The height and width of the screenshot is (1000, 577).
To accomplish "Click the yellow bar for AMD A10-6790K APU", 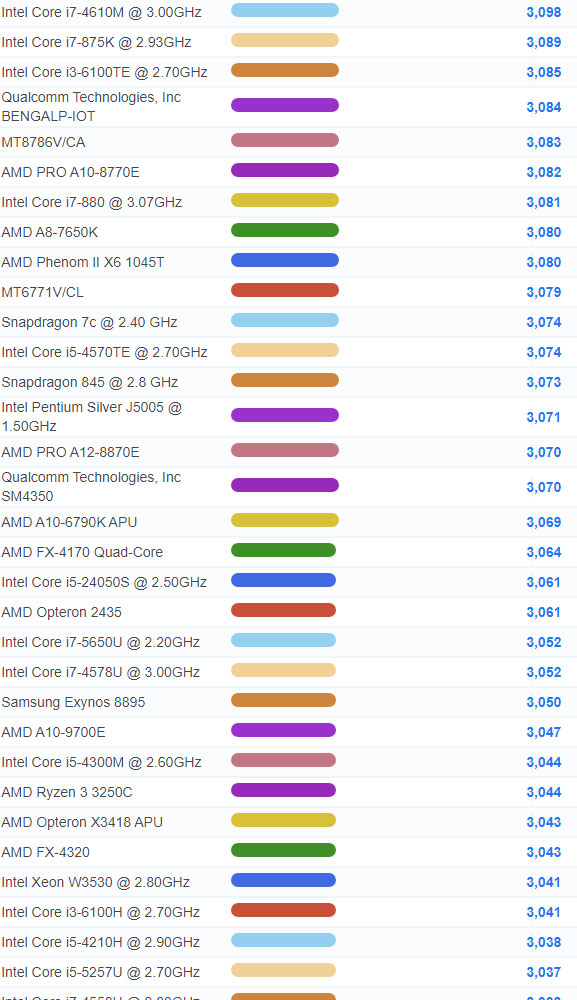I will tap(284, 520).
